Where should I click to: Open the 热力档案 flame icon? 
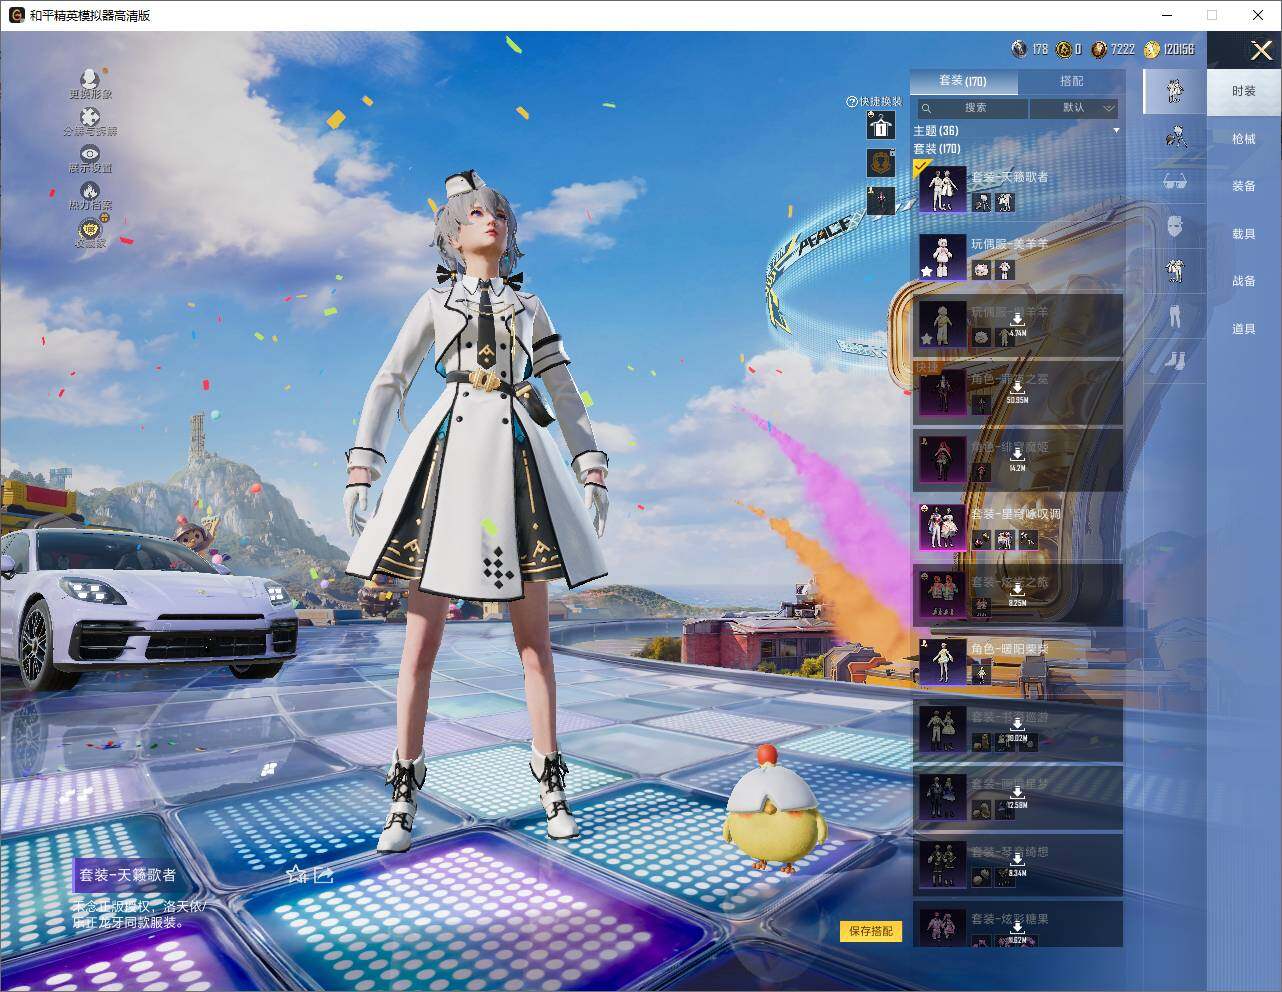[x=90, y=190]
